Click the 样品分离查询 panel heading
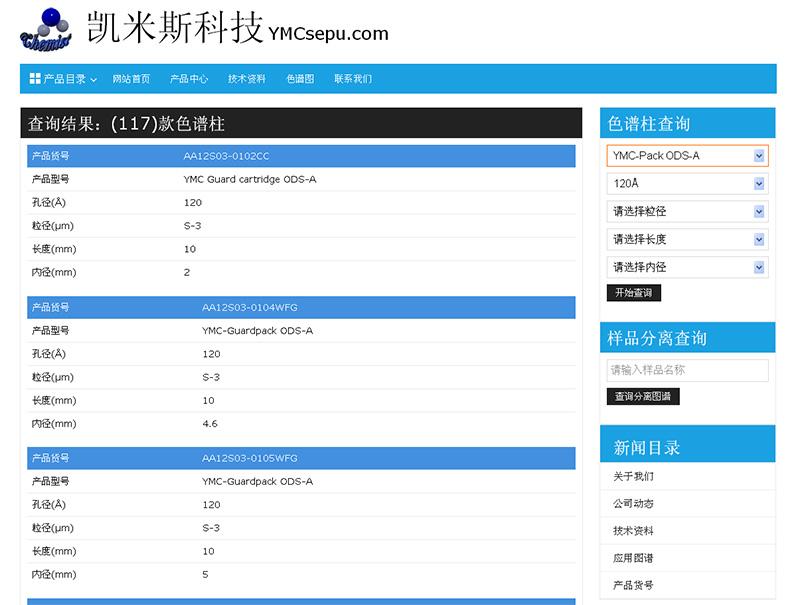 657,338
